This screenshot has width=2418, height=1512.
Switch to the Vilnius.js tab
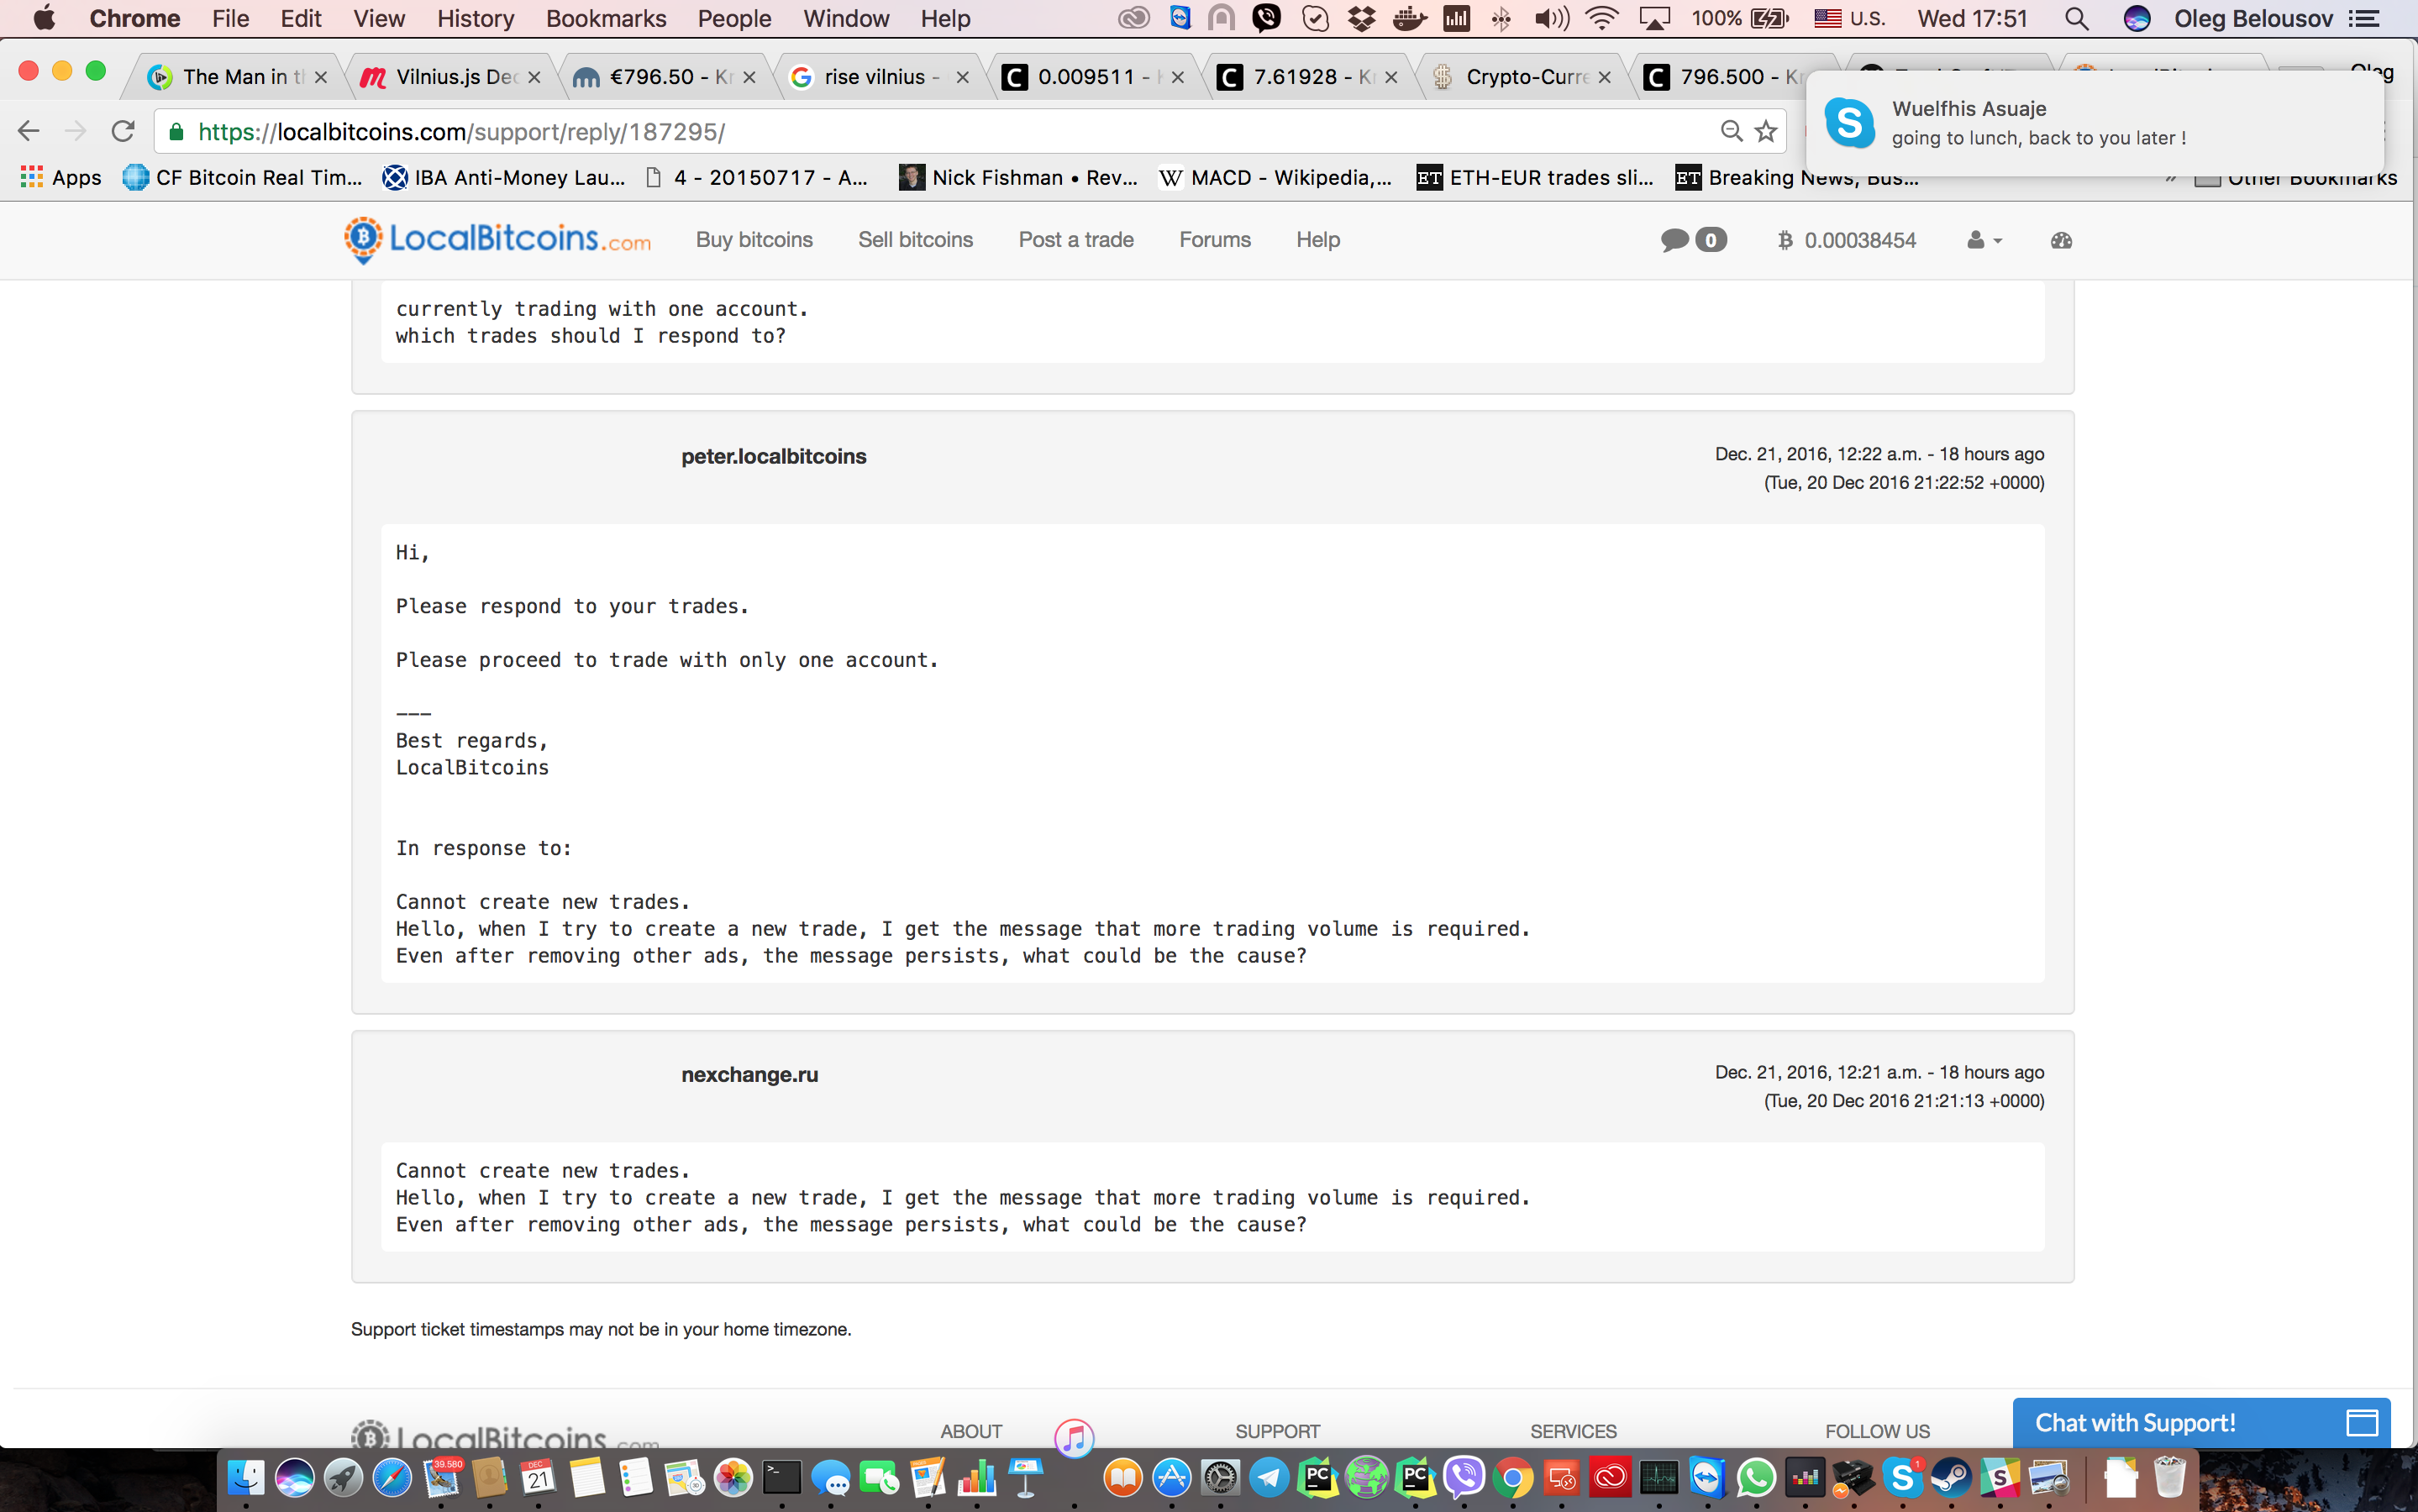[x=450, y=77]
